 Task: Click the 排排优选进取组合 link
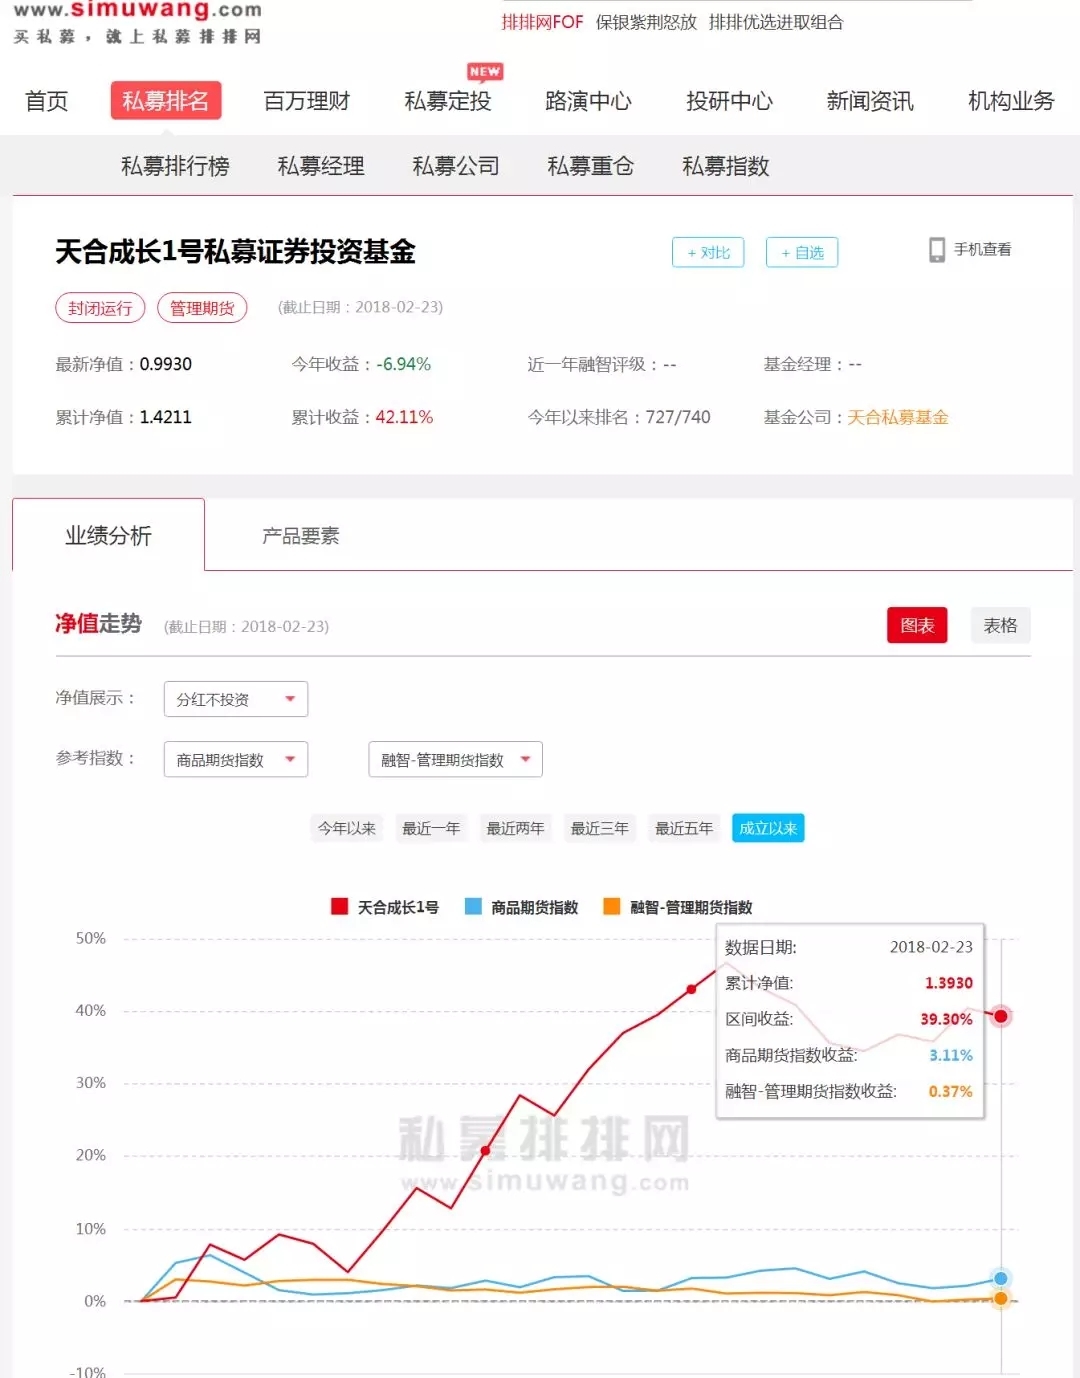tap(776, 22)
